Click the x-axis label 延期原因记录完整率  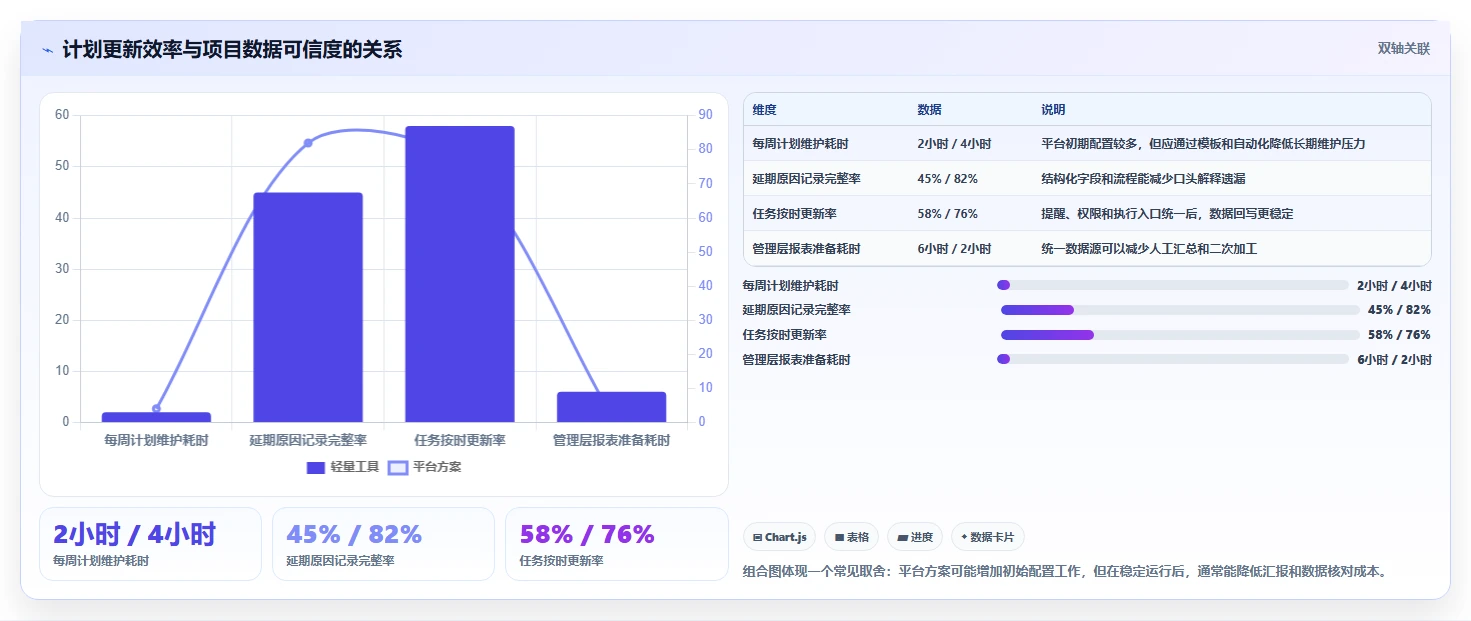point(308,440)
